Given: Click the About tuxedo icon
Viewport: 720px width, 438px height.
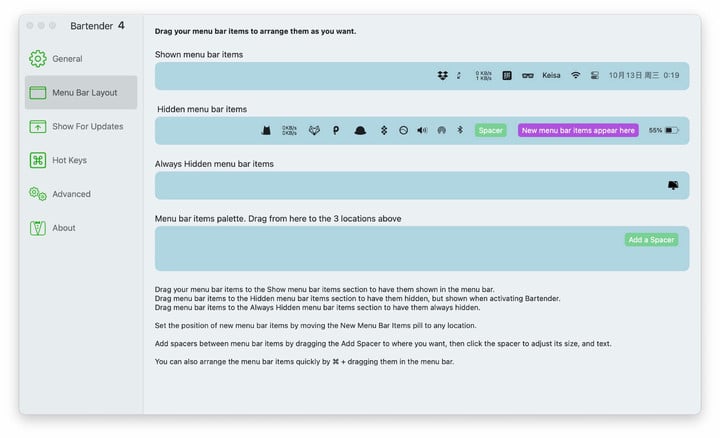Looking at the screenshot, I should pos(38,228).
